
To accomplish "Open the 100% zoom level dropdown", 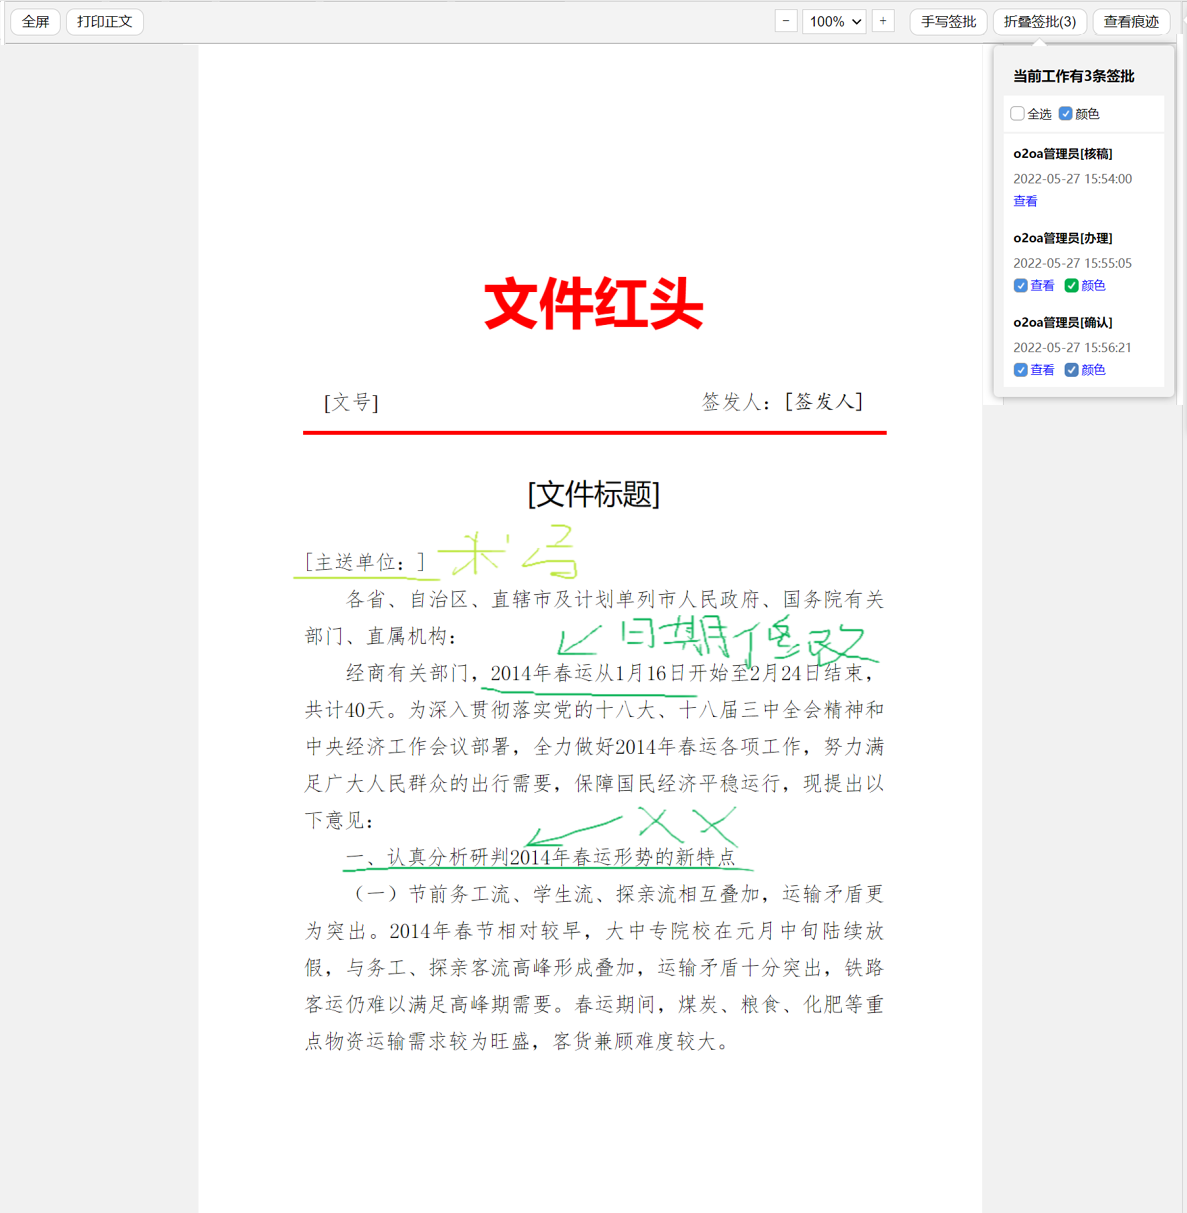I will (834, 21).
